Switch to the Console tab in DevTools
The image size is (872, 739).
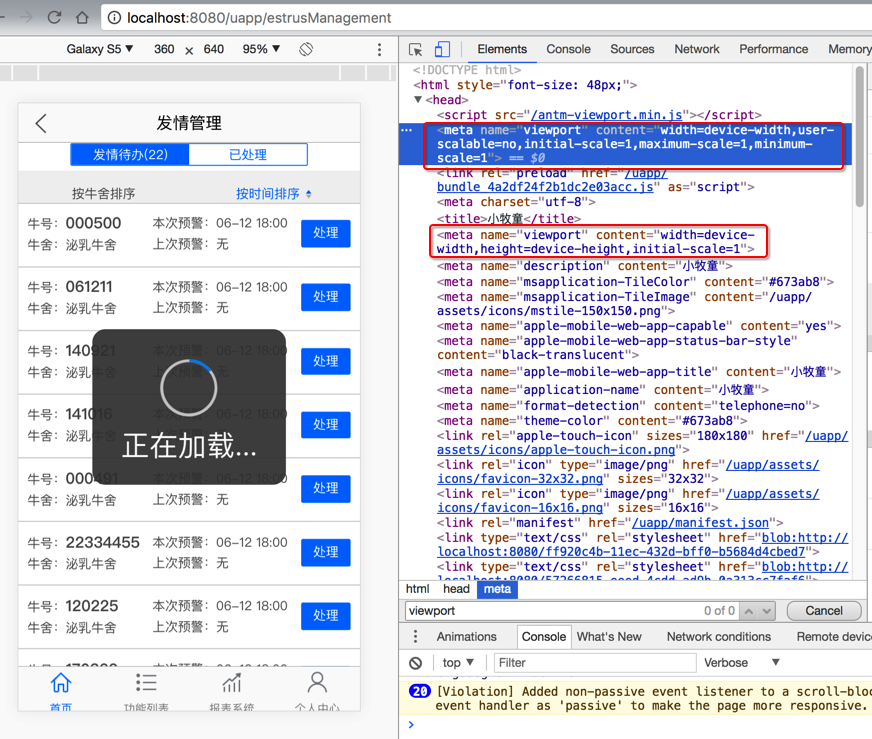pos(568,49)
